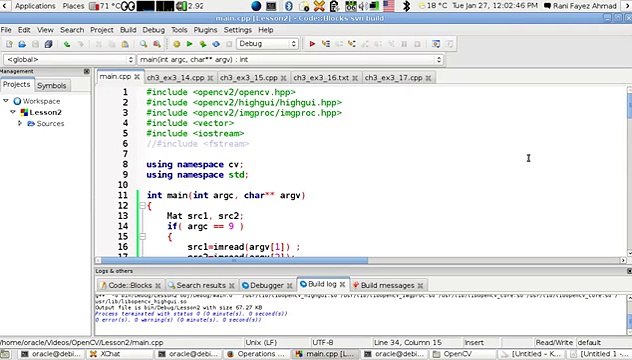Click the Build and run icon
632x360 pixels.
pyautogui.click(x=203, y=44)
